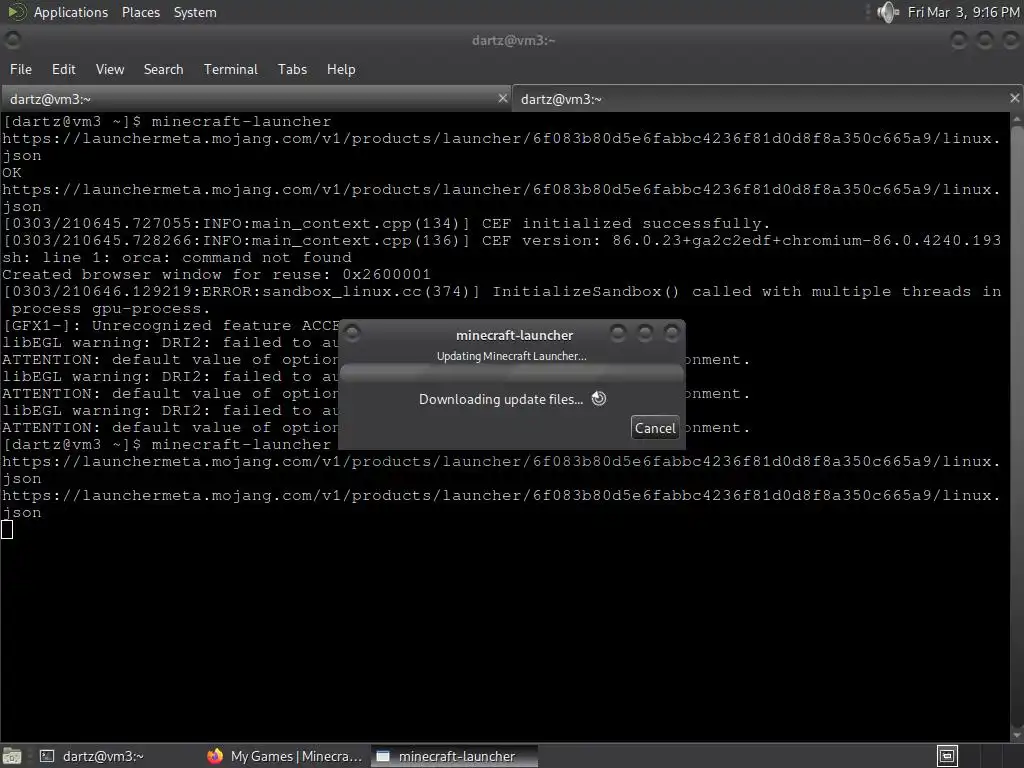
Task: Open the Terminal menu item
Action: point(231,69)
